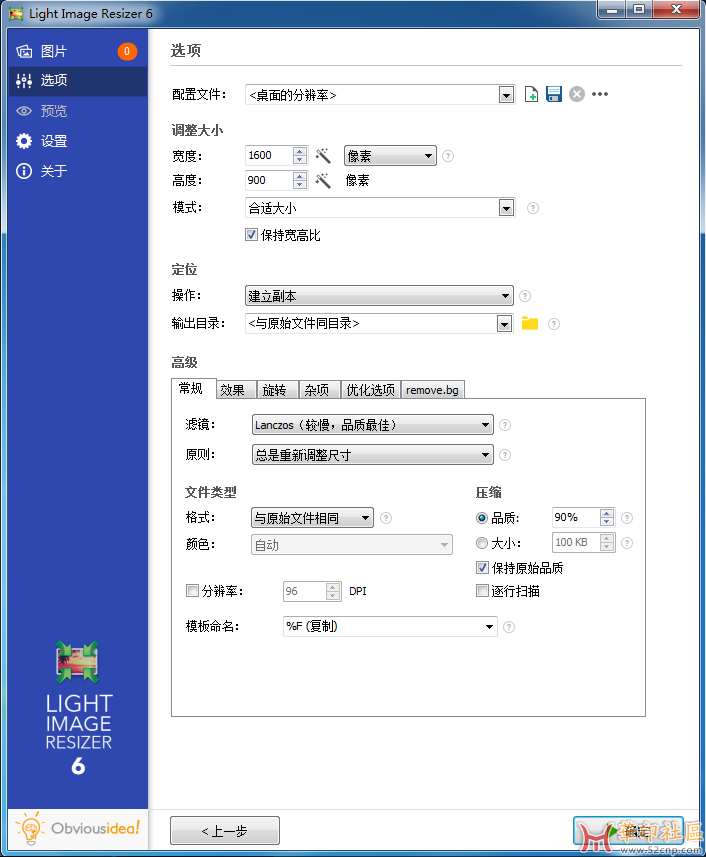Increase width with the spinner up arrow

(x=299, y=151)
